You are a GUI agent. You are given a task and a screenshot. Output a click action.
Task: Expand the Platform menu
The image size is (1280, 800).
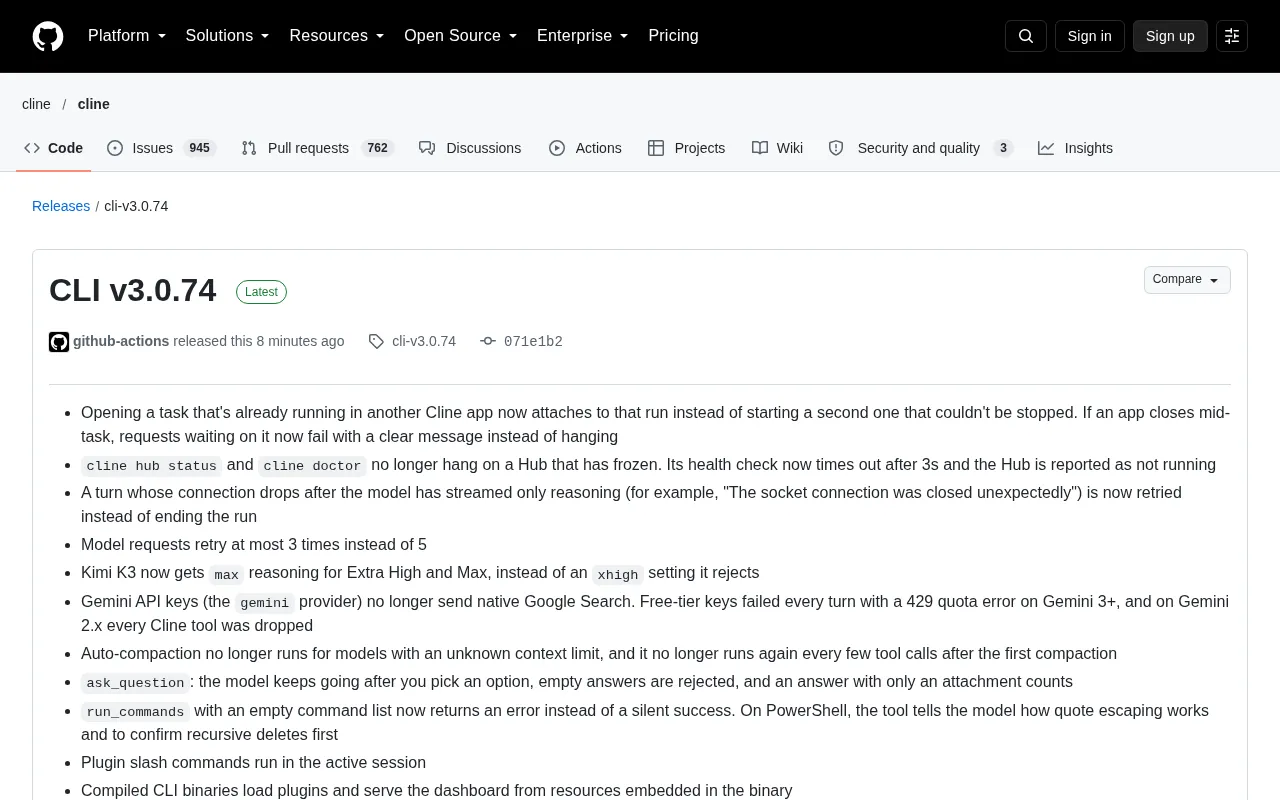[127, 36]
